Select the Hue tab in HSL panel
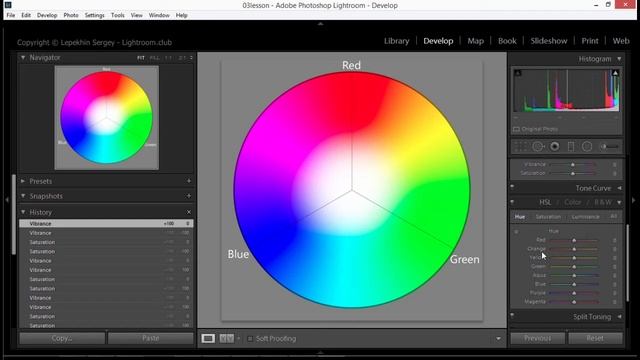The width and height of the screenshot is (640, 360). (520, 217)
